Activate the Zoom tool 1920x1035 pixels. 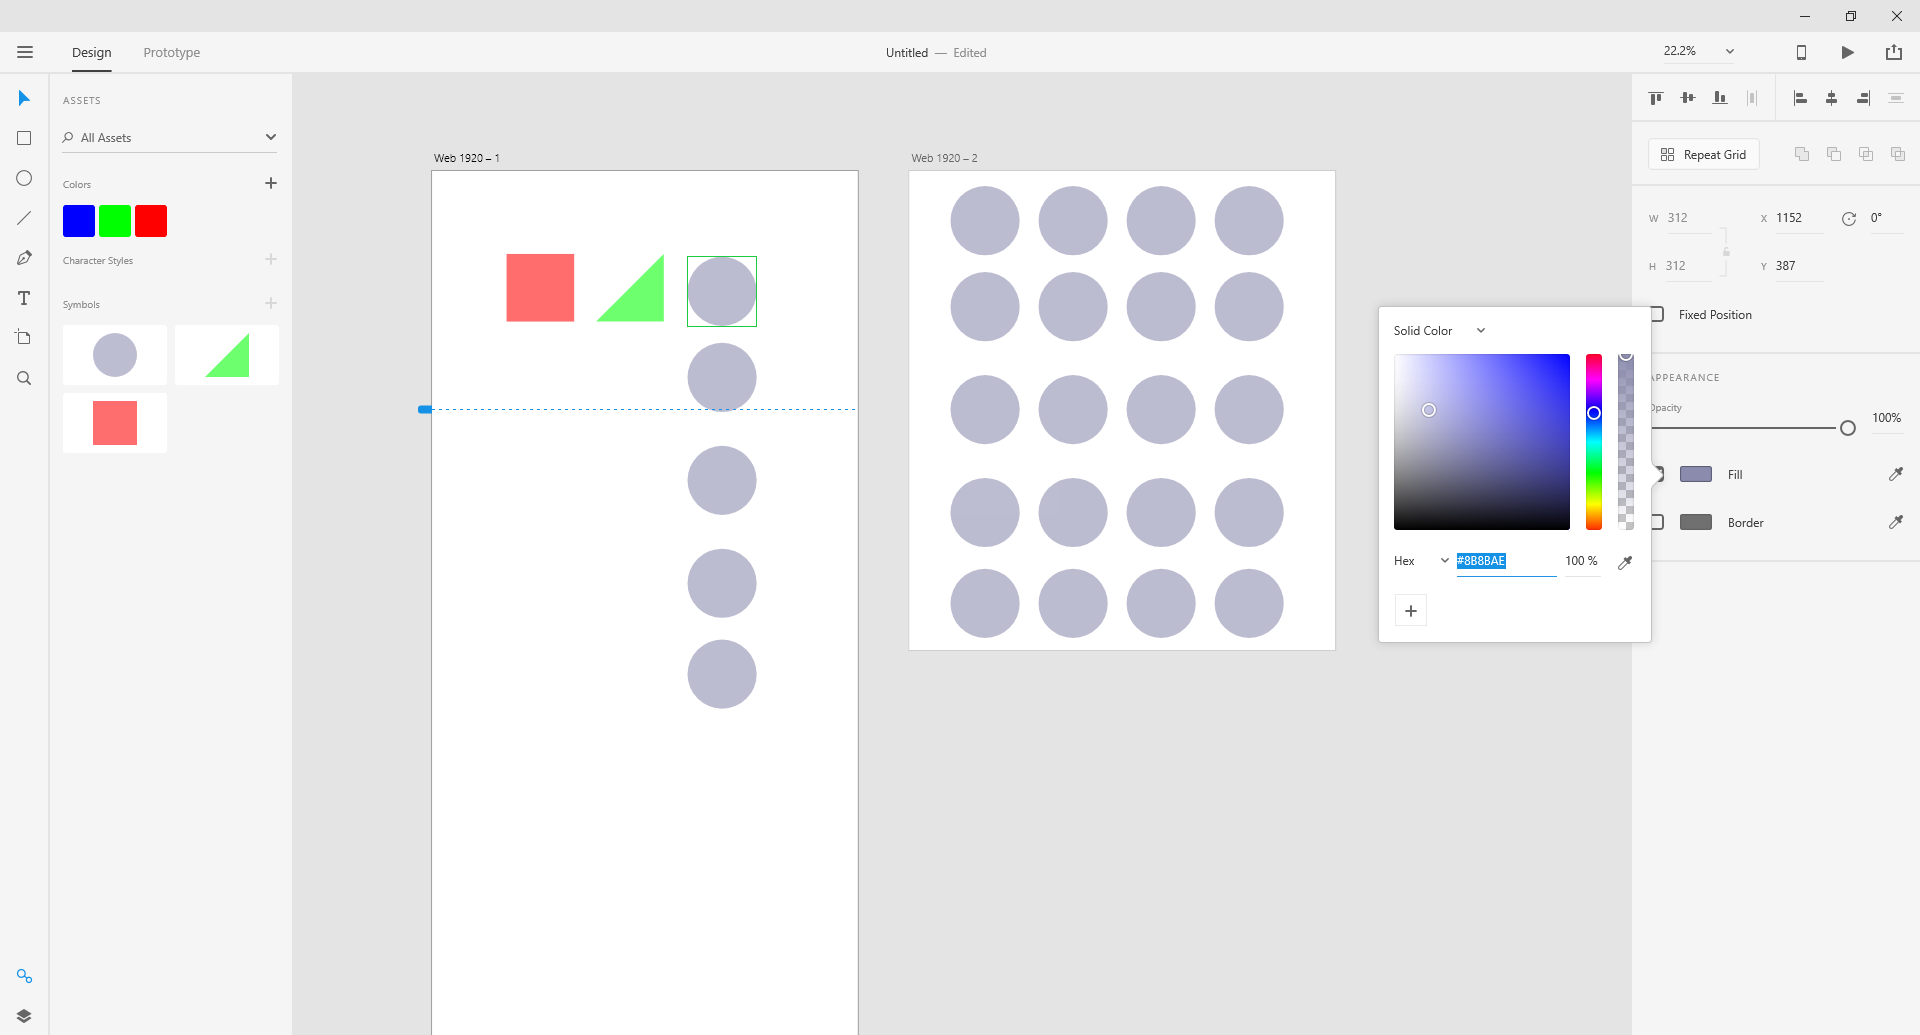24,377
